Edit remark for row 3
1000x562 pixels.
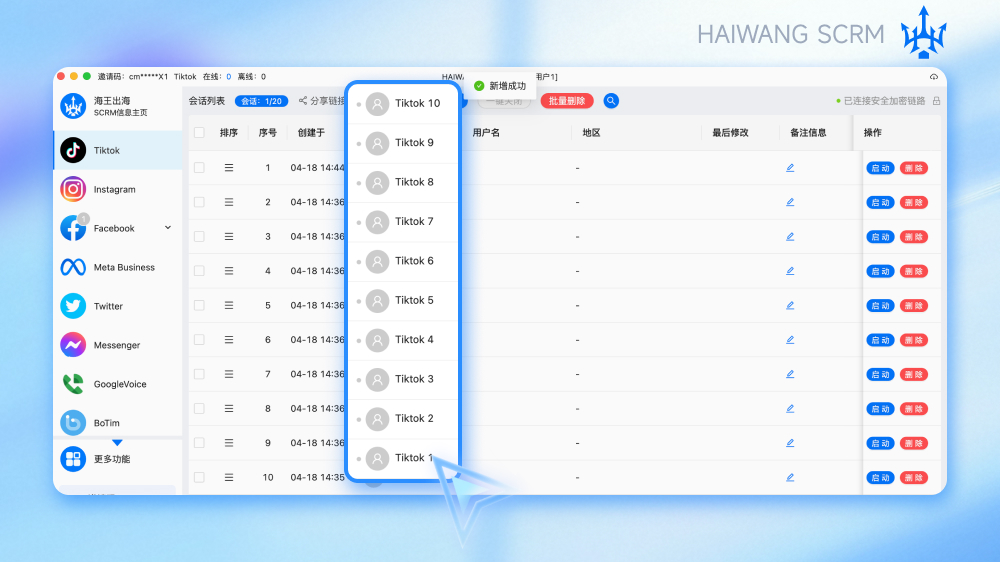click(x=790, y=237)
